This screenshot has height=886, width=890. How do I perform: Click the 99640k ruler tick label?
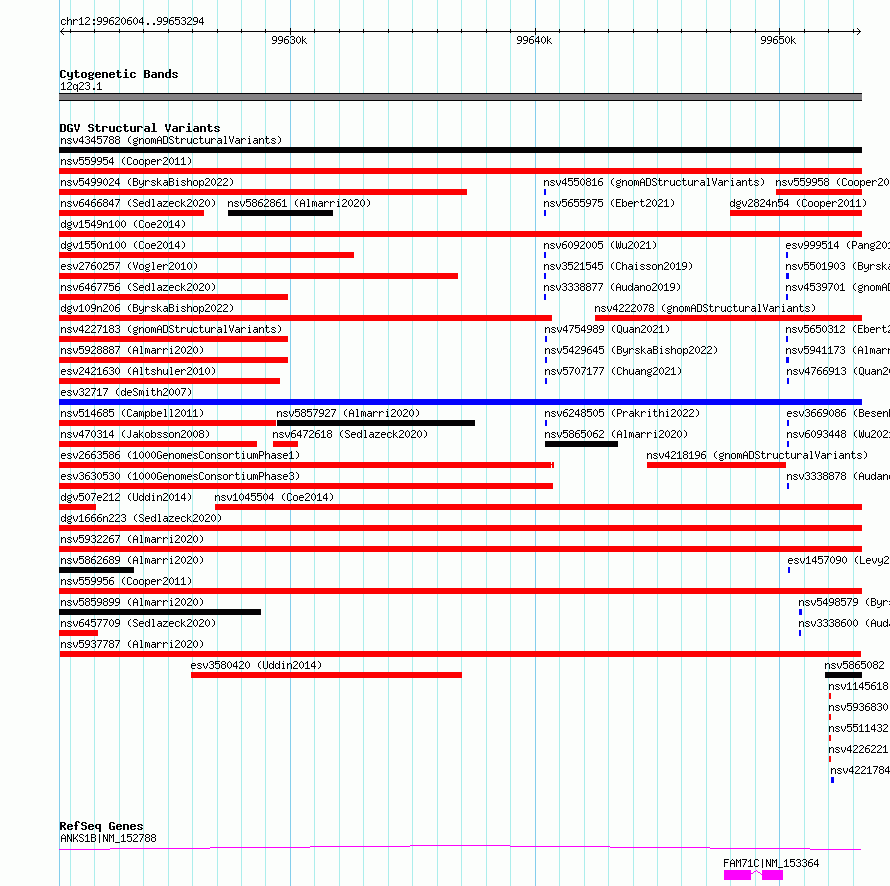[534, 40]
